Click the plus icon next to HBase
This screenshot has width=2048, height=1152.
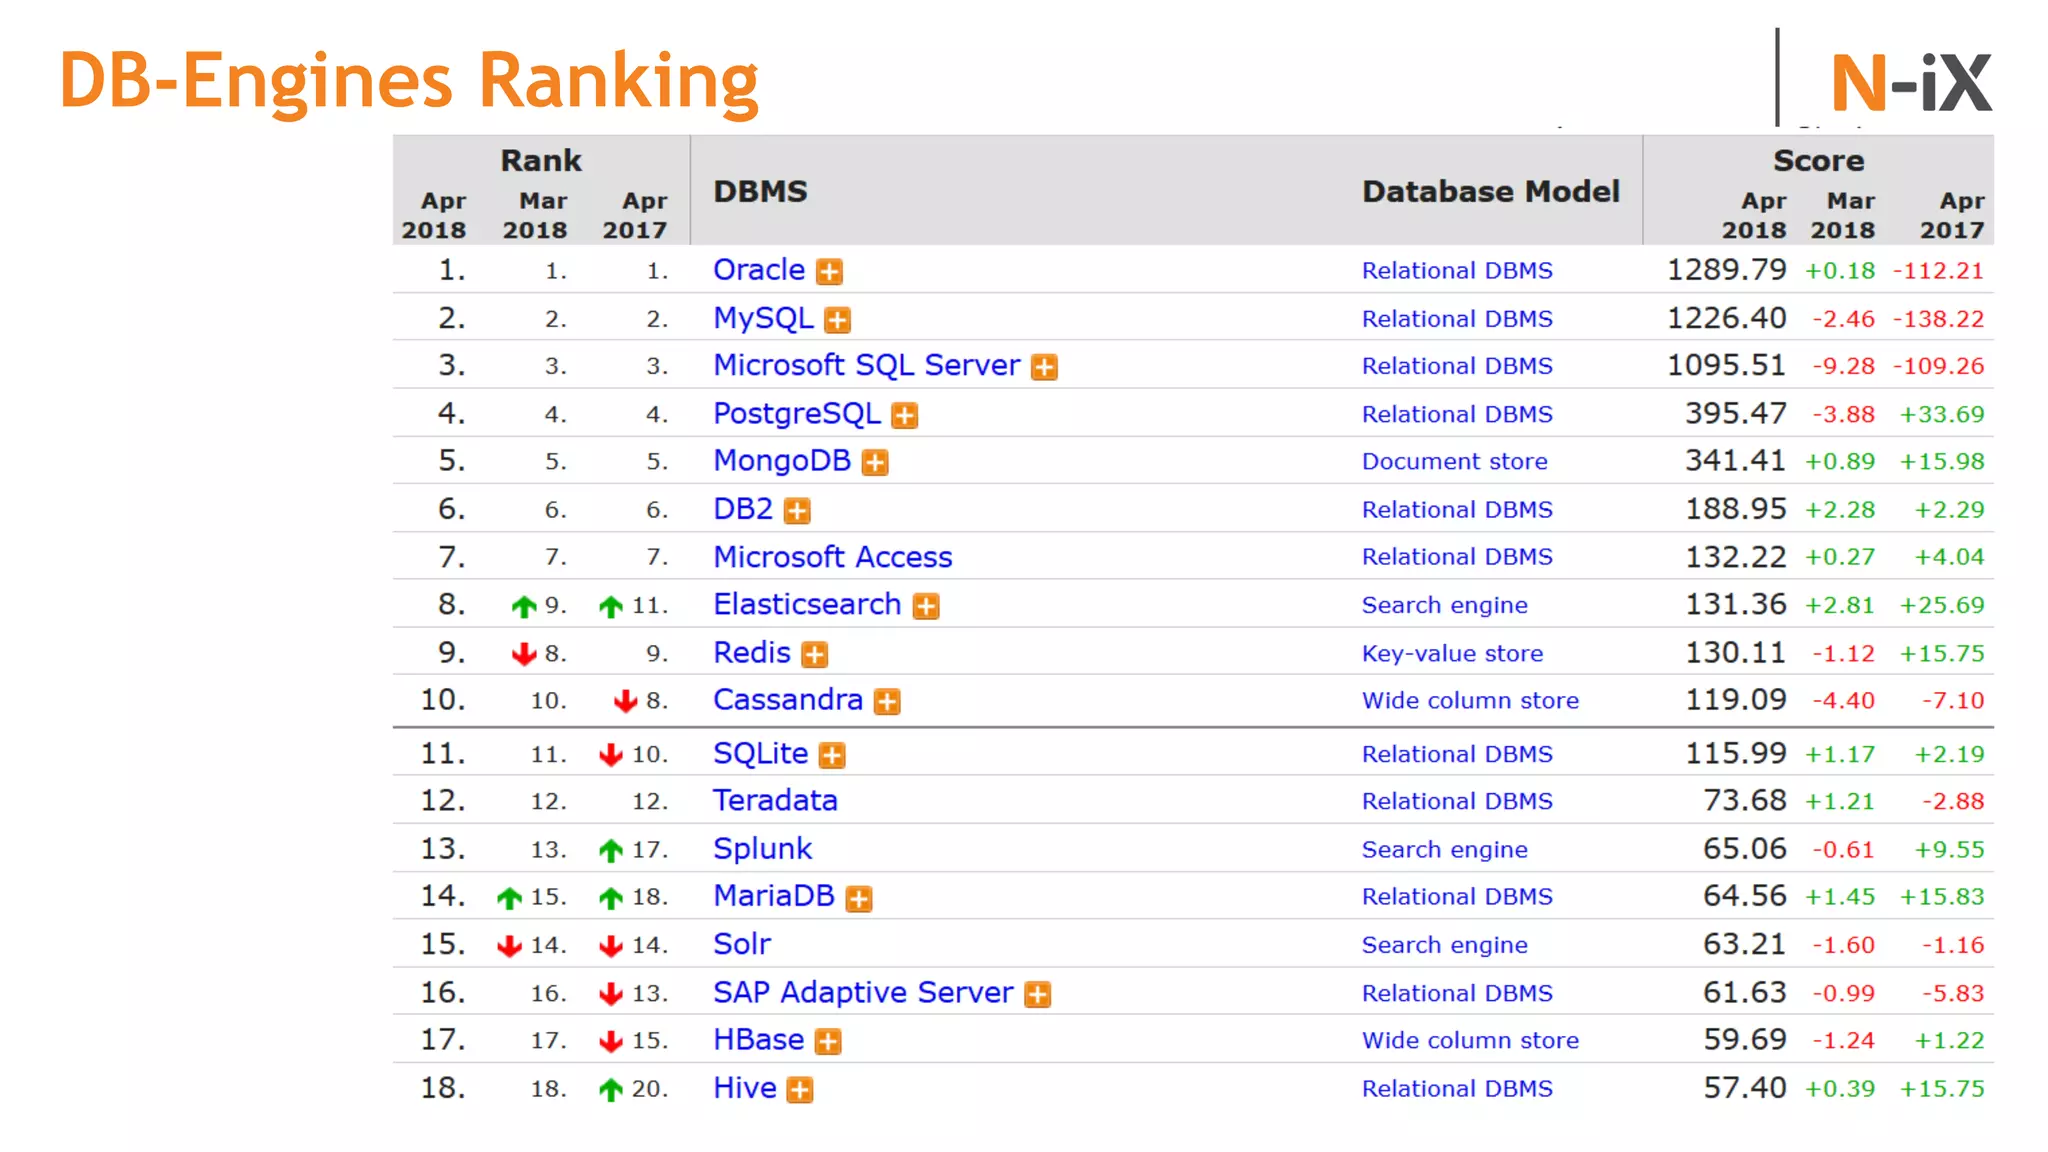828,1041
